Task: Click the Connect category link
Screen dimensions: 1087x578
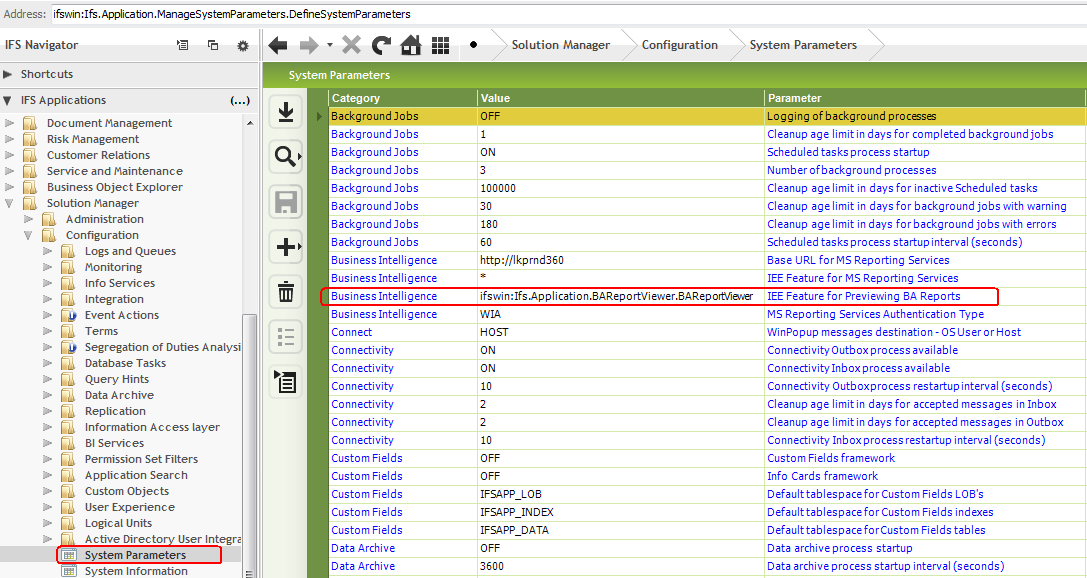Action: pos(351,332)
